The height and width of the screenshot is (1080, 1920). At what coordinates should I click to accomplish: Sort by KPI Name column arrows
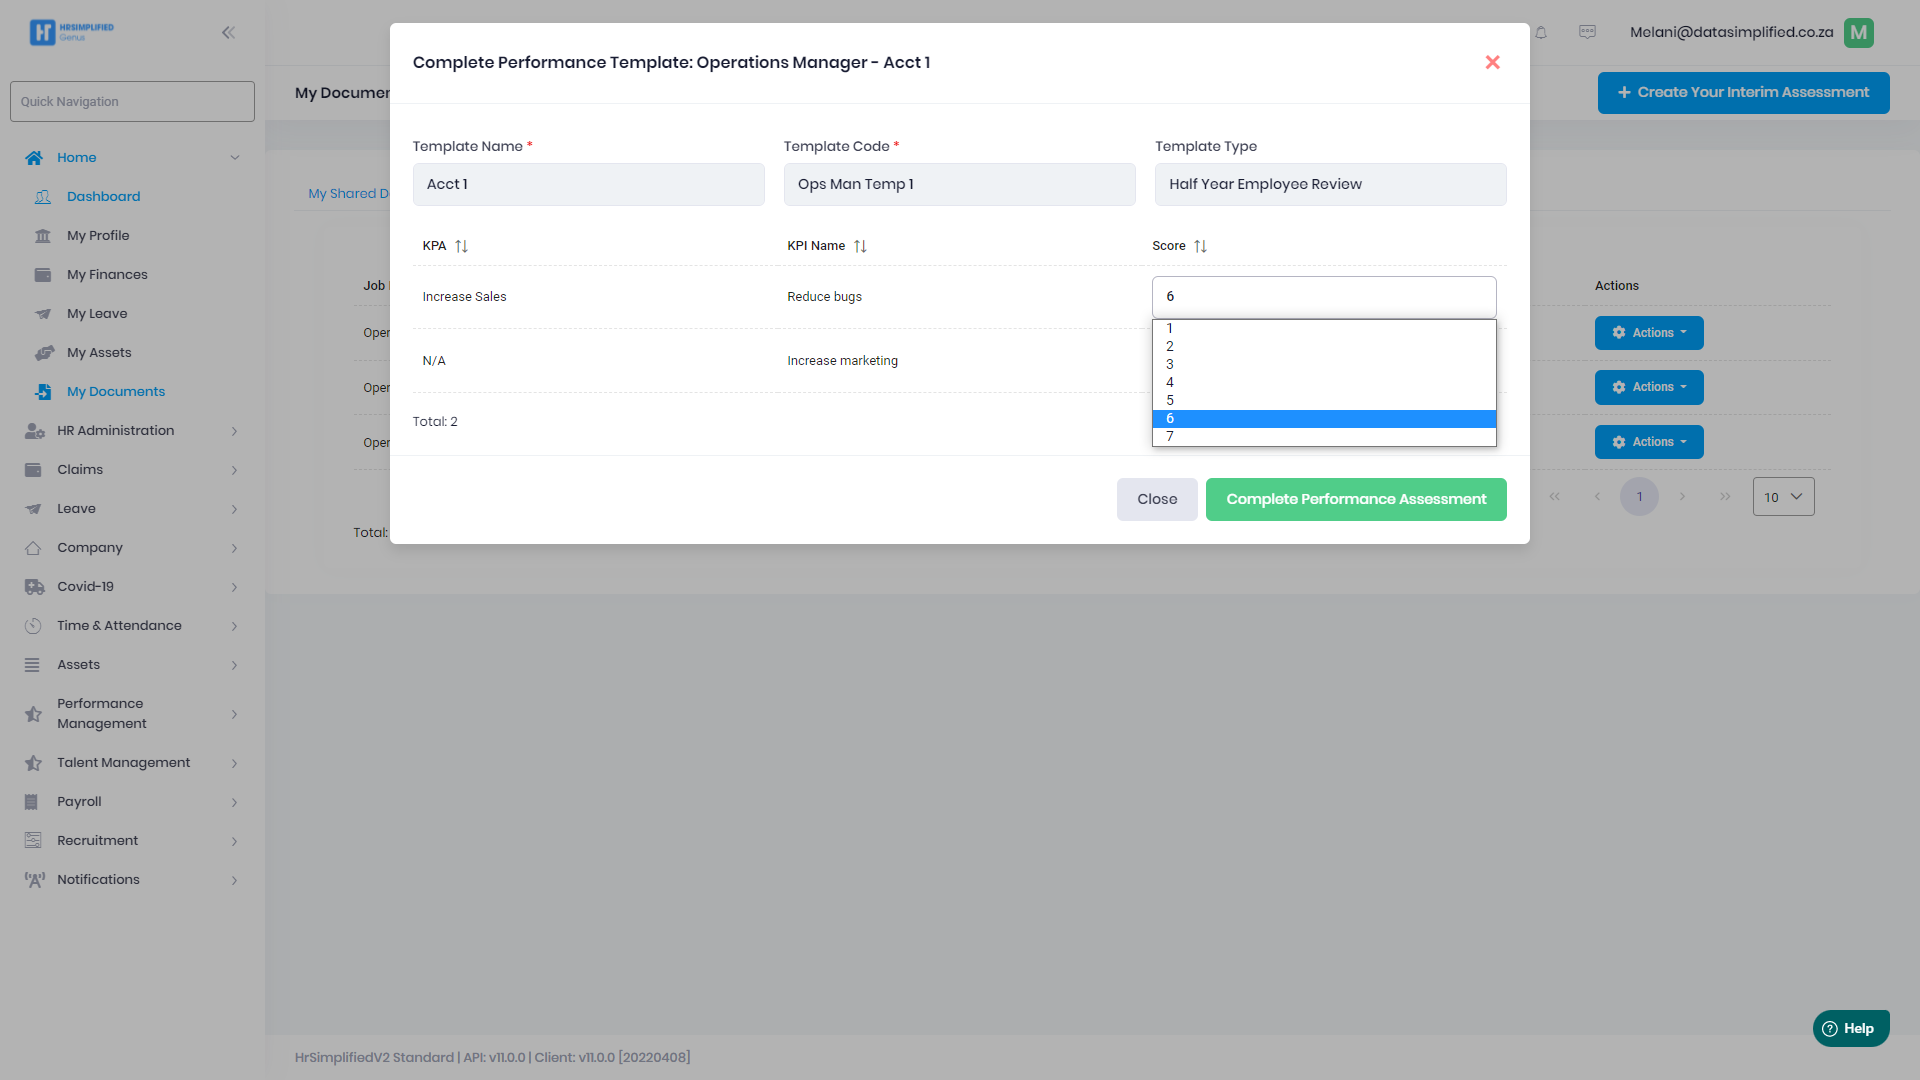[860, 246]
